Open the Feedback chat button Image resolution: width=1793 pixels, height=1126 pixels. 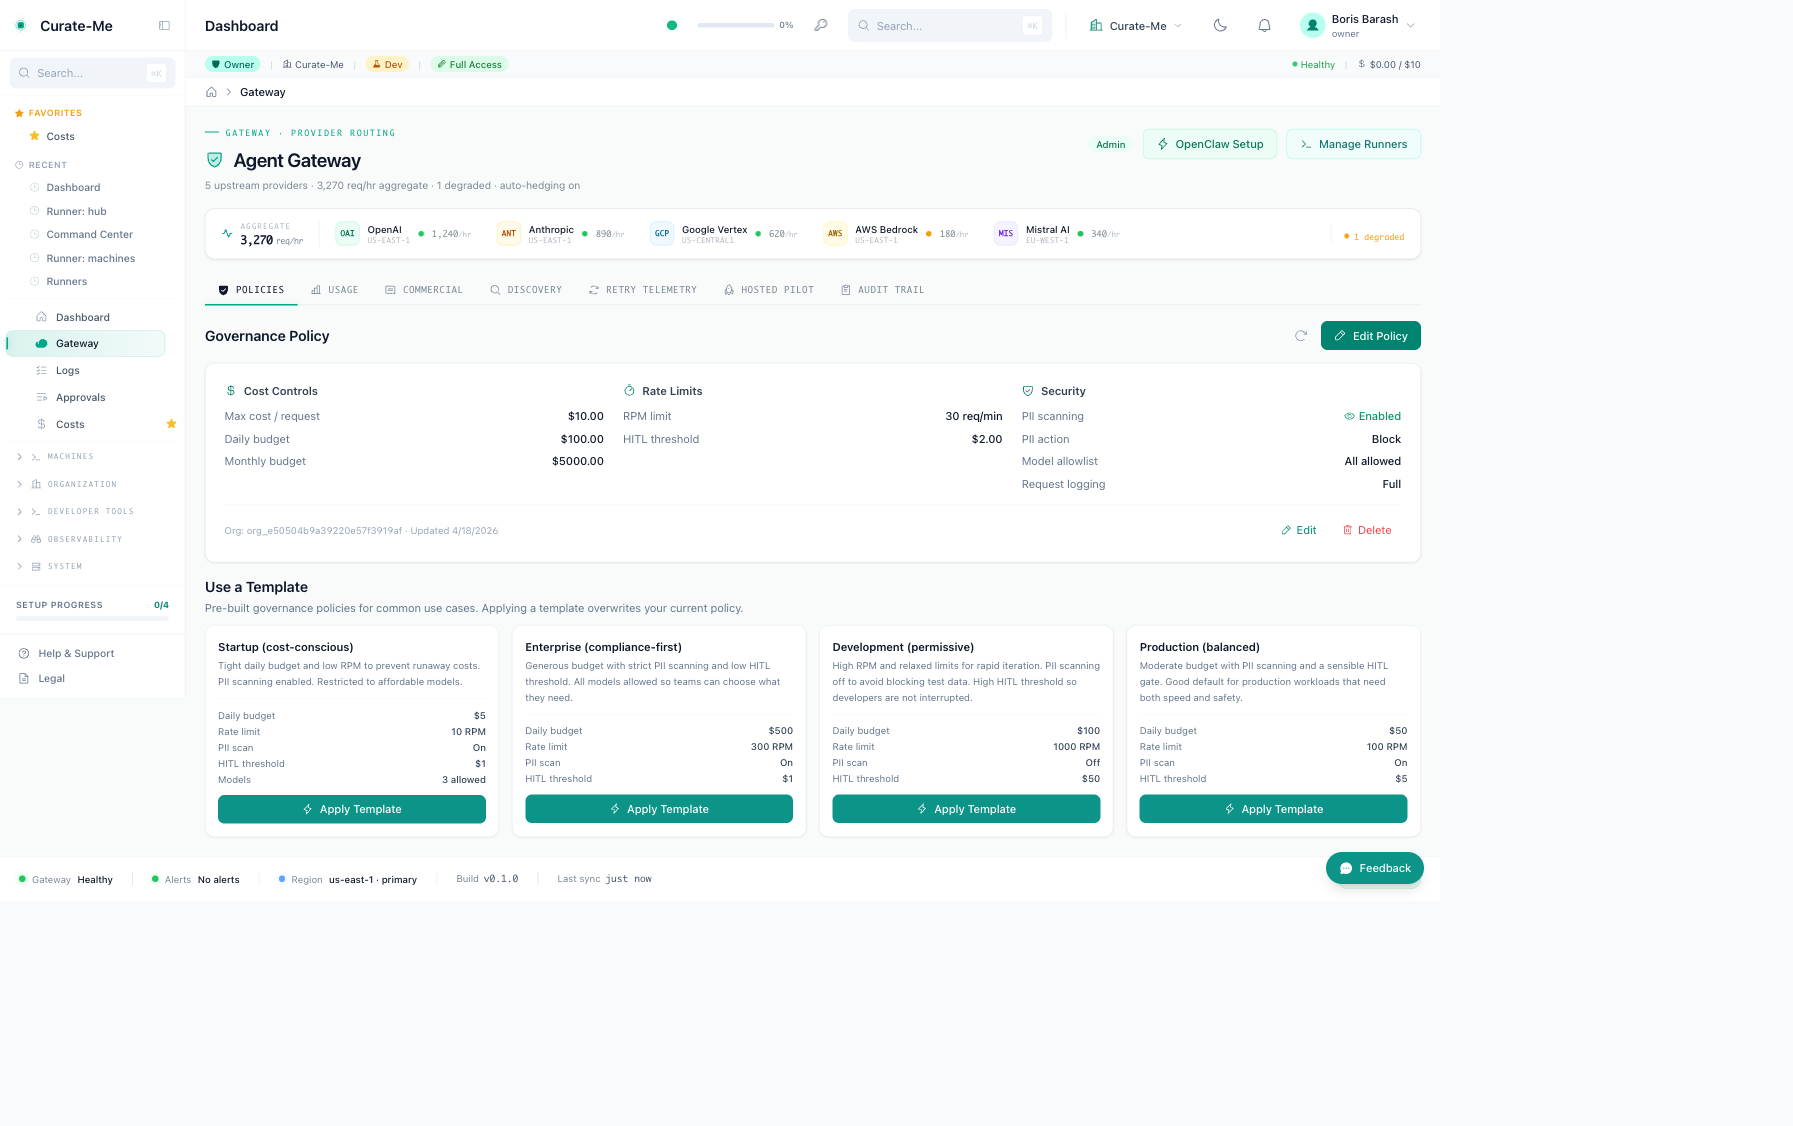tap(1374, 868)
